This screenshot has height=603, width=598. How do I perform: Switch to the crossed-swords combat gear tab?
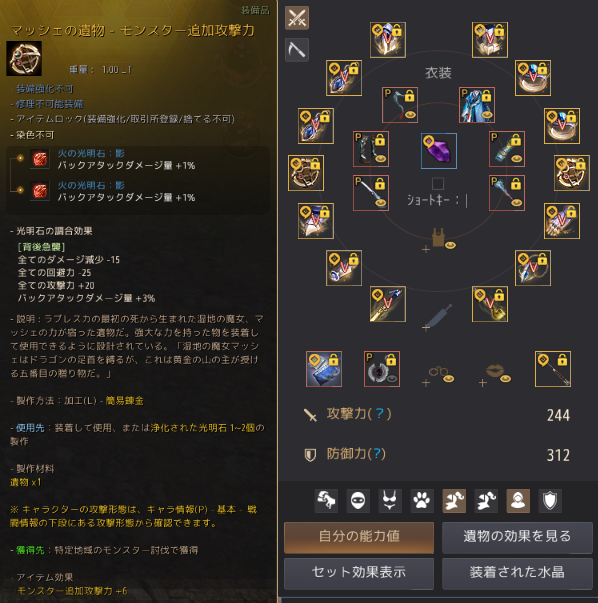click(297, 18)
